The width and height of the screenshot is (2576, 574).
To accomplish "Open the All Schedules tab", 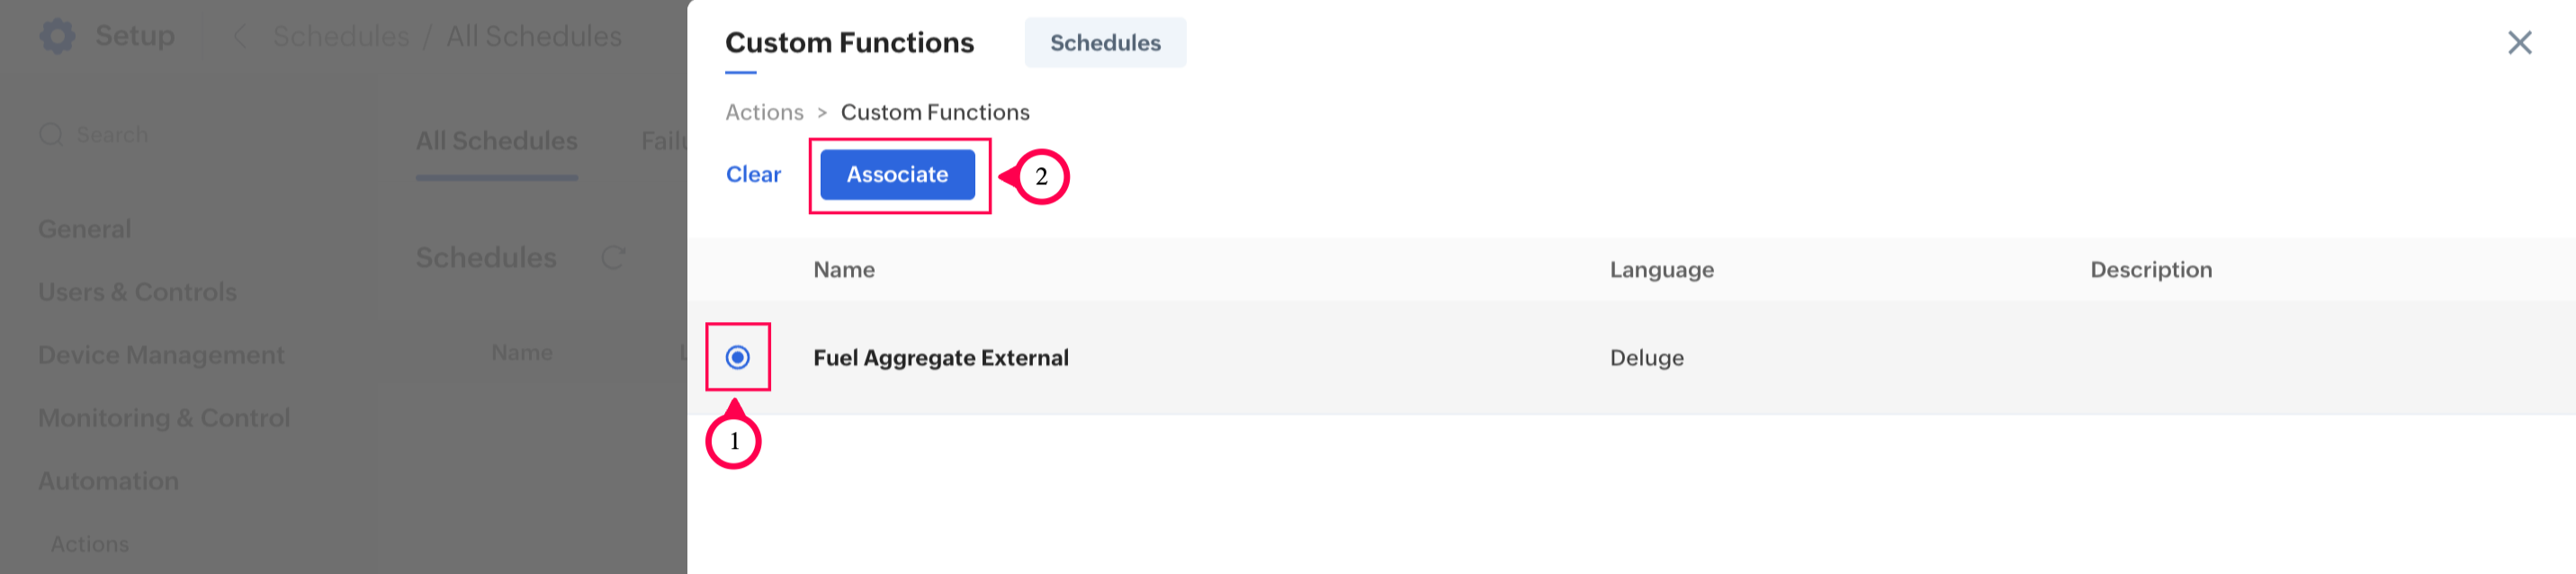I will pyautogui.click(x=496, y=141).
